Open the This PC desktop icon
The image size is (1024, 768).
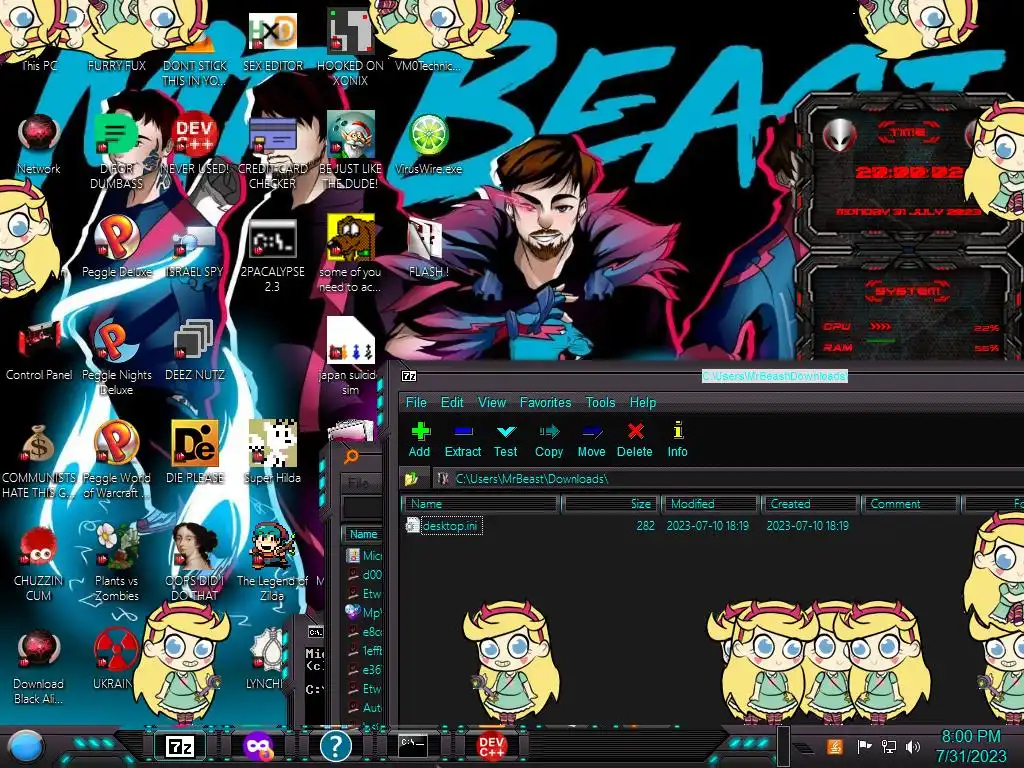39,39
